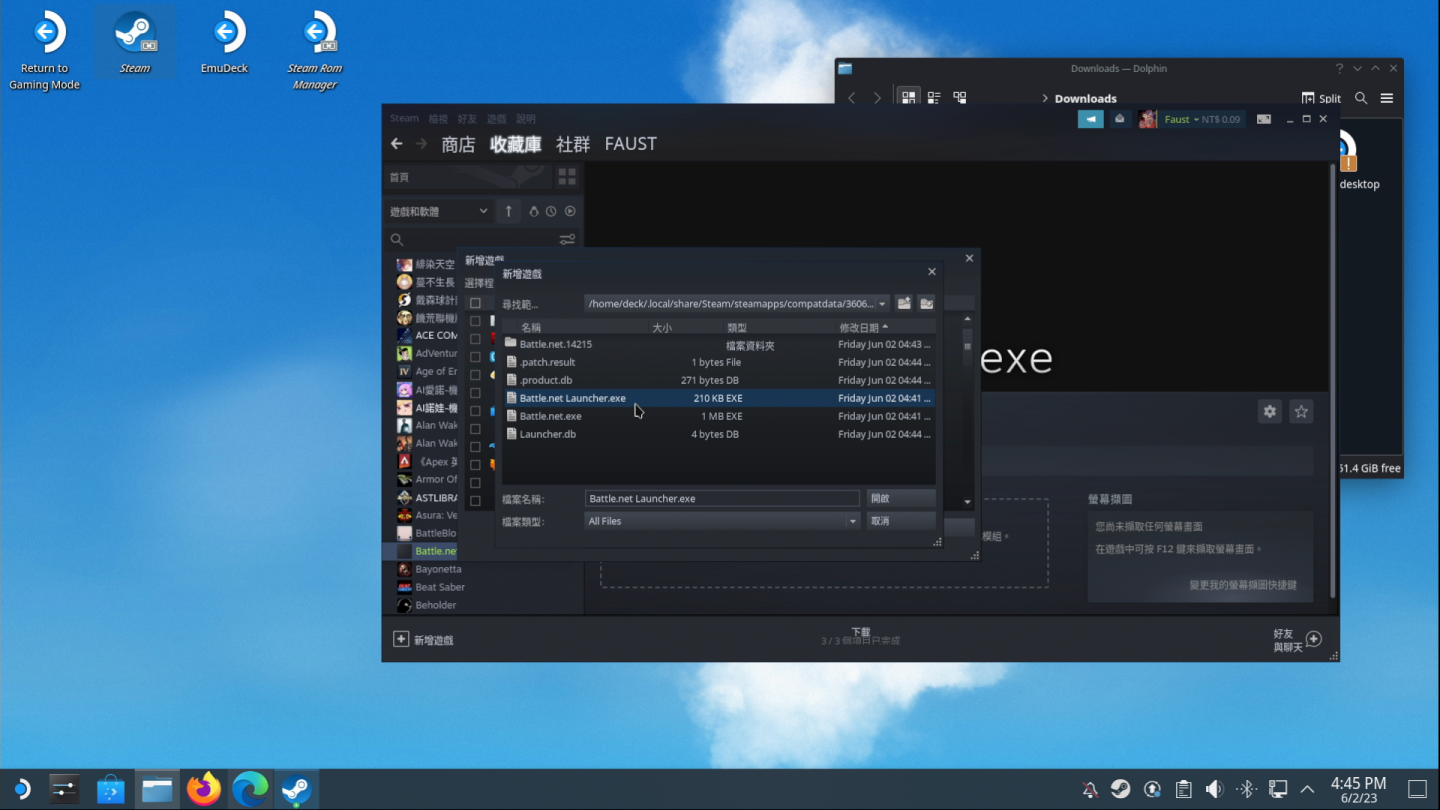The height and width of the screenshot is (810, 1440).
Task: Go to library 首頁 button
Action: 467,177
